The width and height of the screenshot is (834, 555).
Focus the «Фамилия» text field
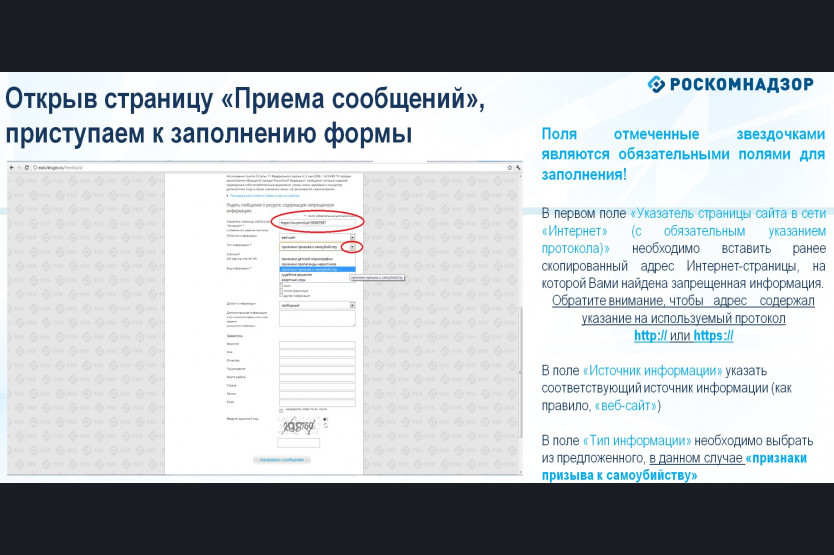(x=318, y=345)
